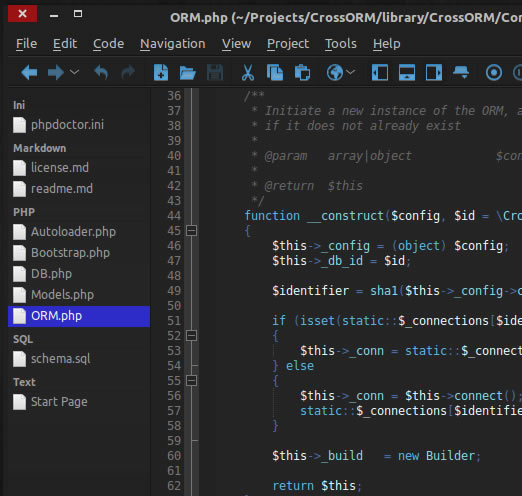Image resolution: width=522 pixels, height=496 pixels.
Task: Select Bootstrap.php in the file list
Action: pyautogui.click(x=79, y=253)
